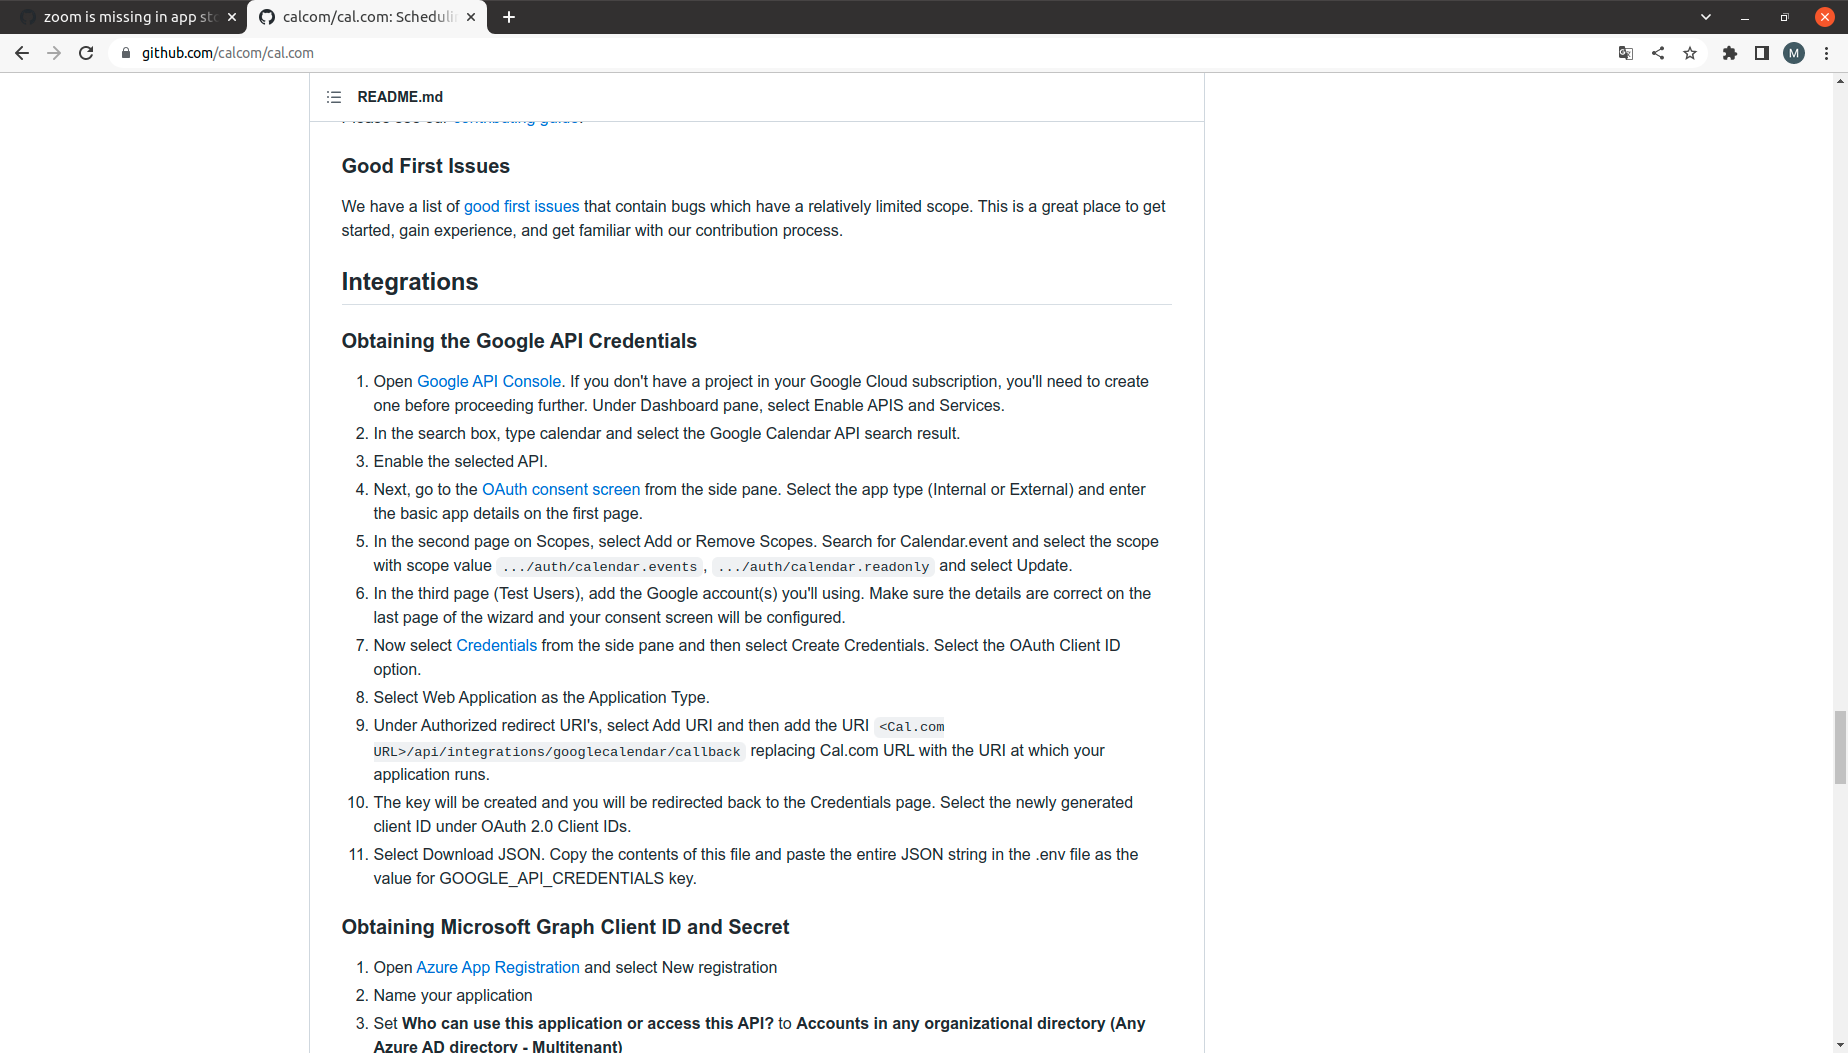Follow the OAuth consent screen link
Viewport: 1848px width, 1053px height.
pos(561,489)
